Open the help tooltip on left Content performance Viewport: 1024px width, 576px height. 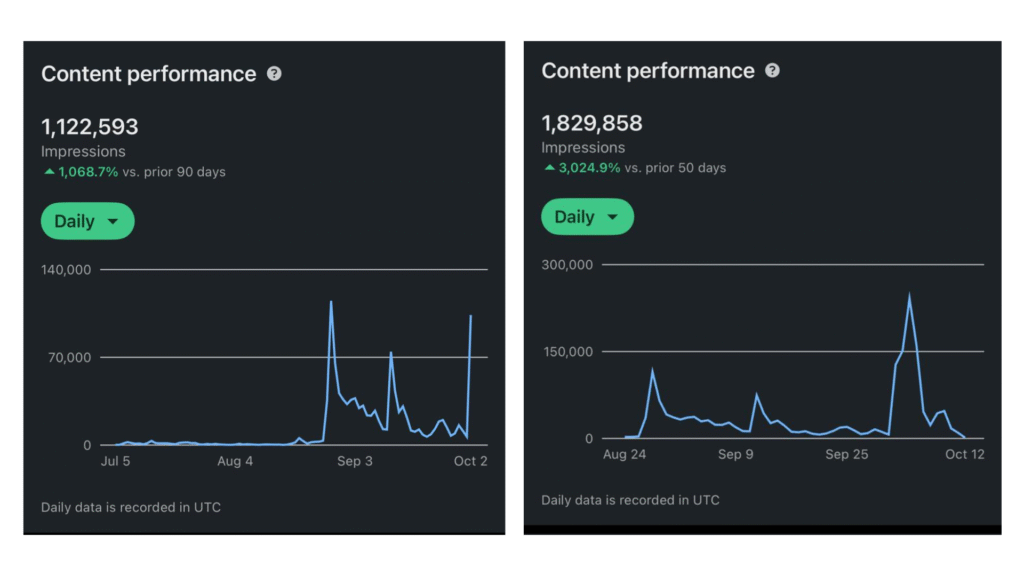[x=275, y=72]
